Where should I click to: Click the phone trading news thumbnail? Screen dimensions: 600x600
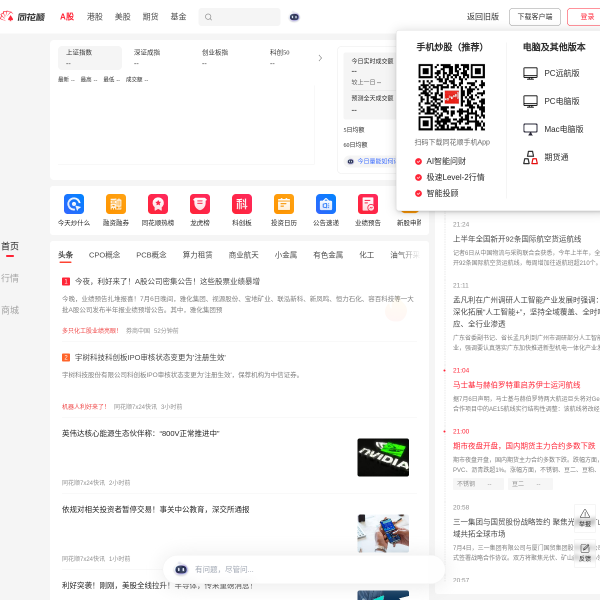tap(383, 533)
